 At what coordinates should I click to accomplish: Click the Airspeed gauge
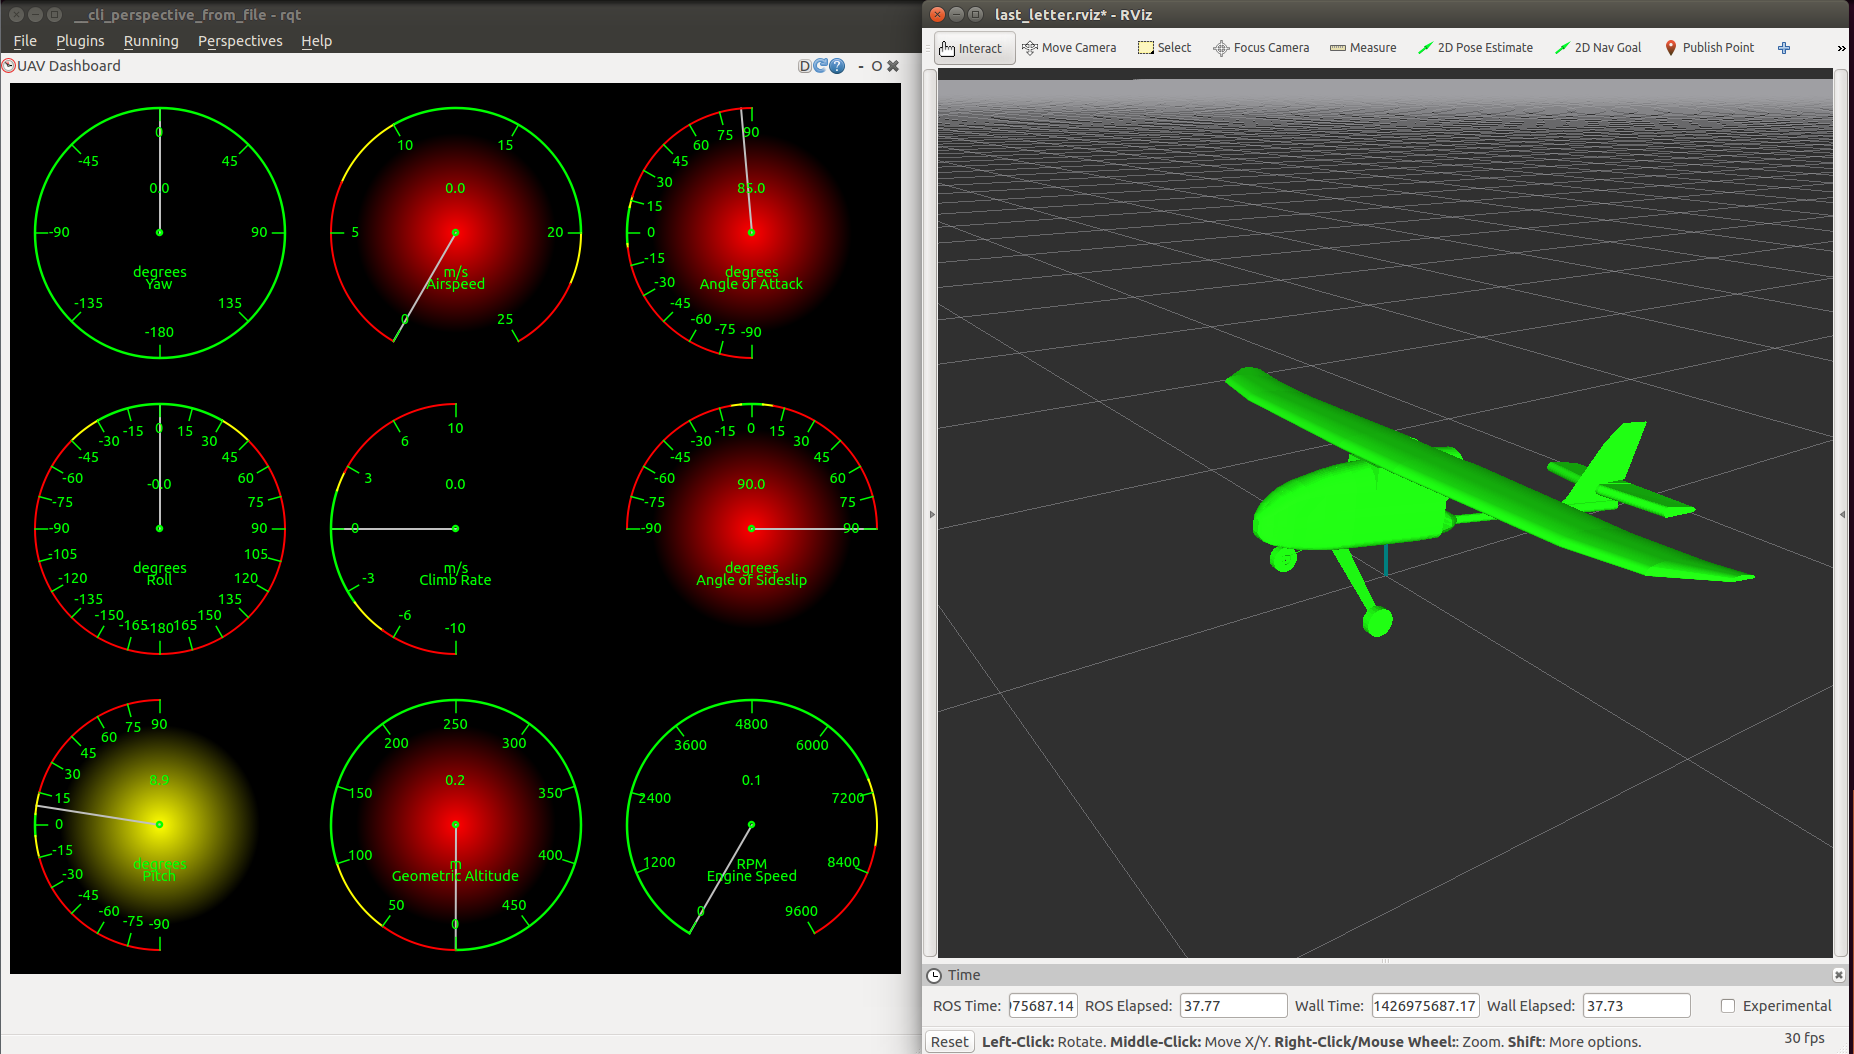pos(456,233)
